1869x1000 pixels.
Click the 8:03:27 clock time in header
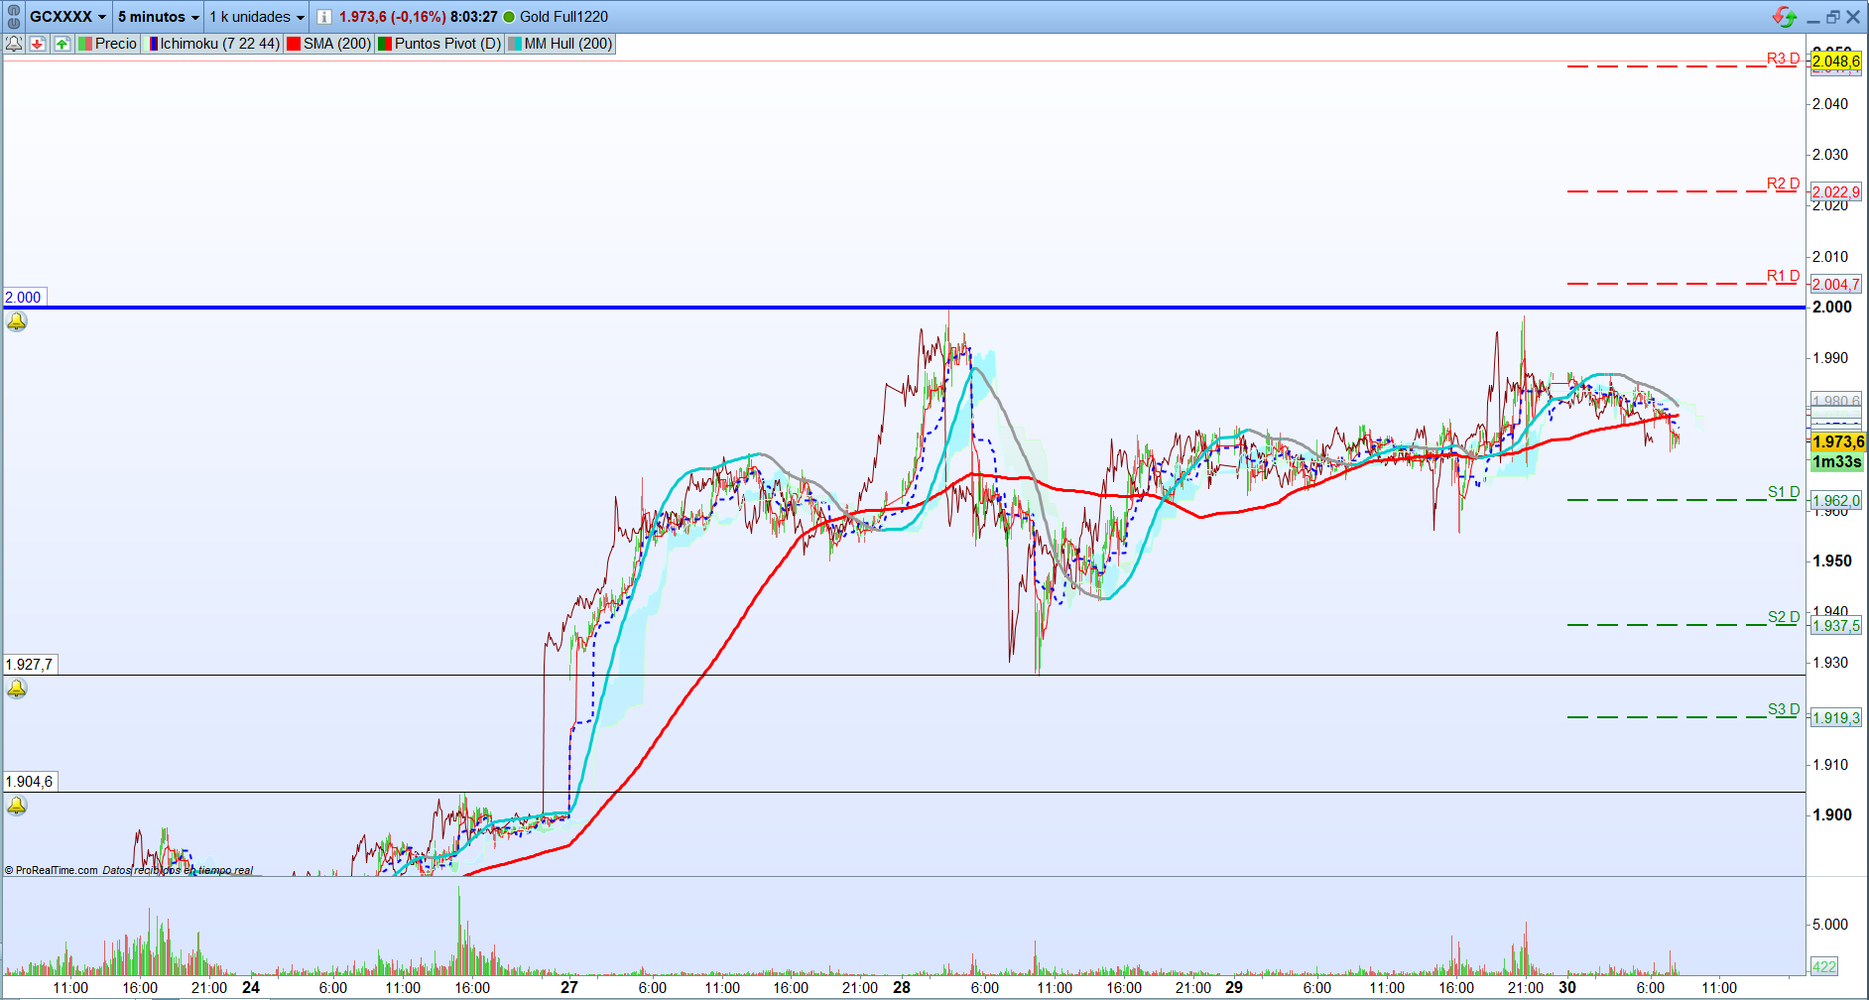[474, 17]
